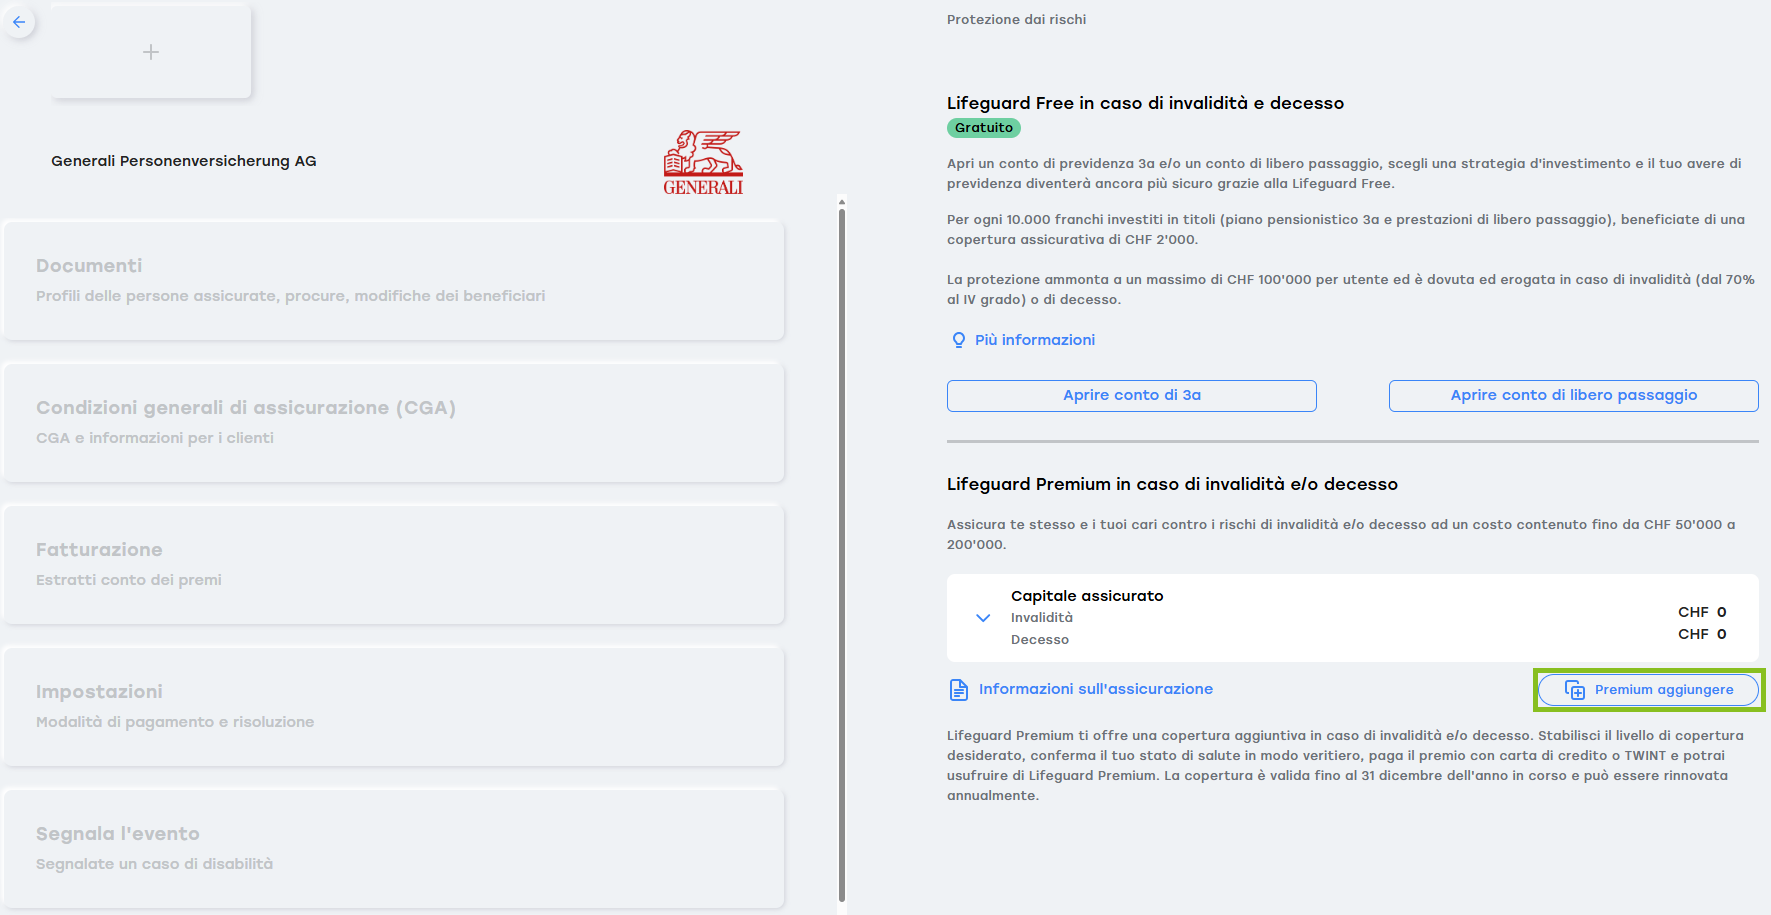Image resolution: width=1771 pixels, height=915 pixels.
Task: Click 'Profili delle persone assicurate' subtitle
Action: (158, 296)
